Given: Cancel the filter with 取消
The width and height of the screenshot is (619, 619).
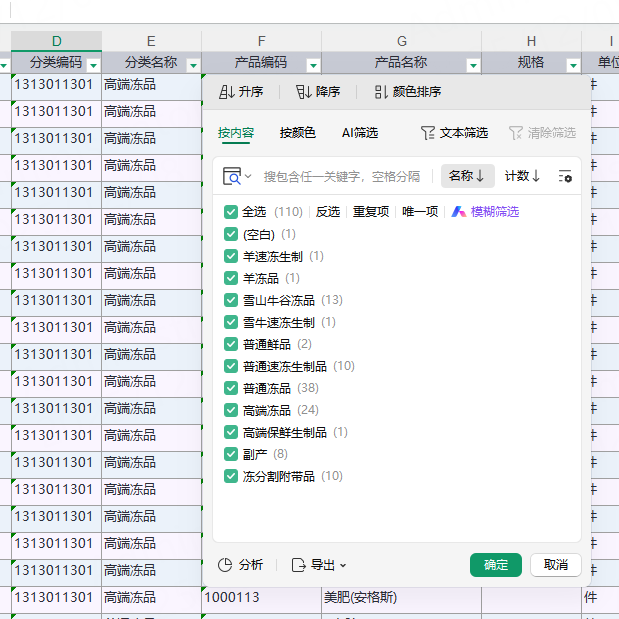Looking at the screenshot, I should click(x=556, y=565).
